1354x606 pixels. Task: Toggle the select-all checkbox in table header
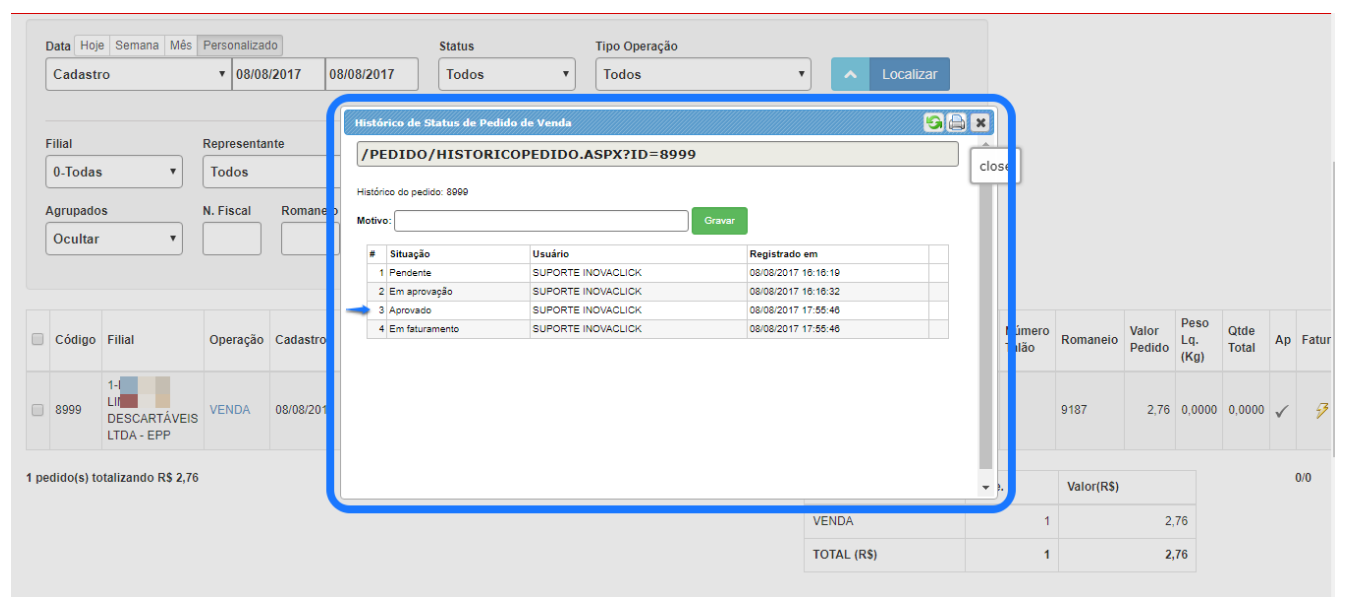point(38,340)
